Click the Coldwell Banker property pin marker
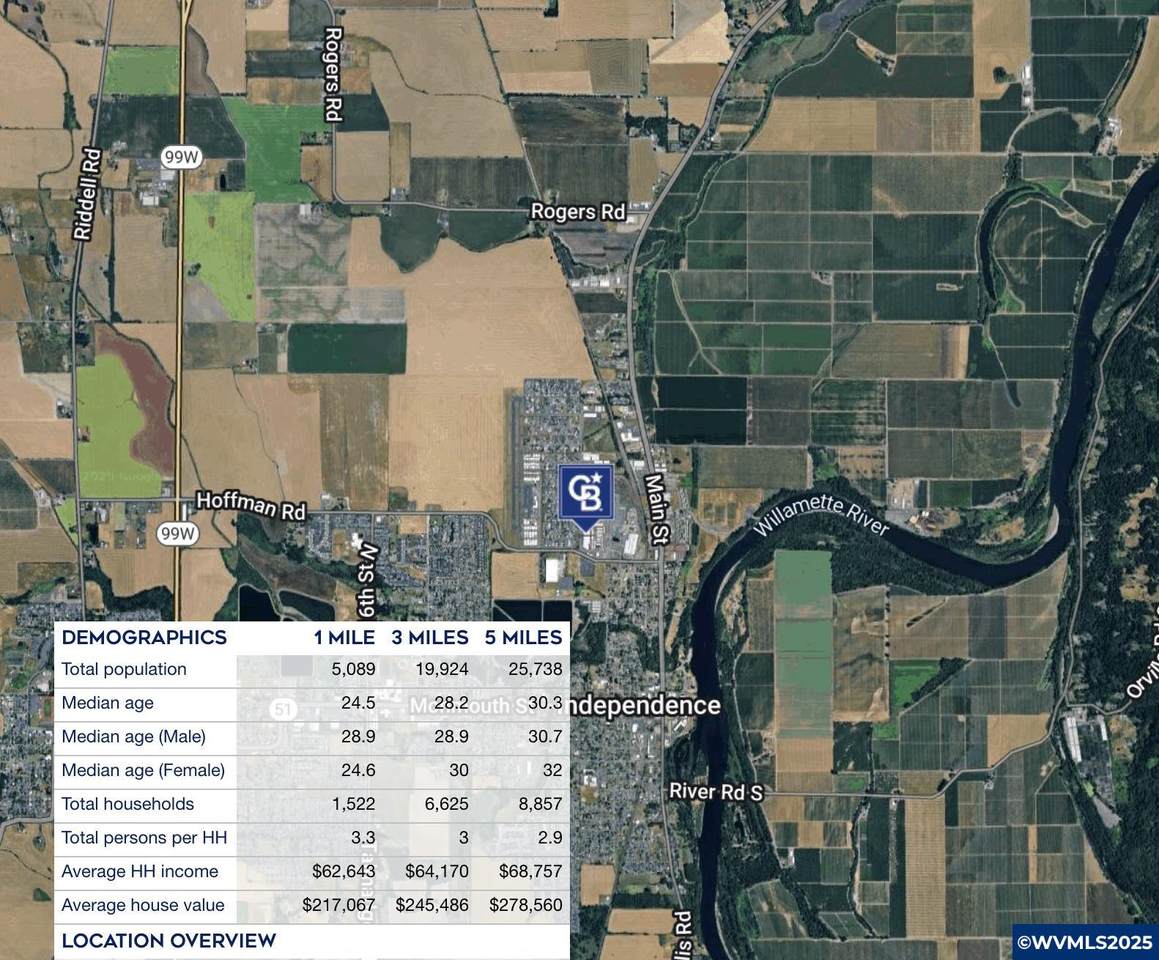 point(585,493)
